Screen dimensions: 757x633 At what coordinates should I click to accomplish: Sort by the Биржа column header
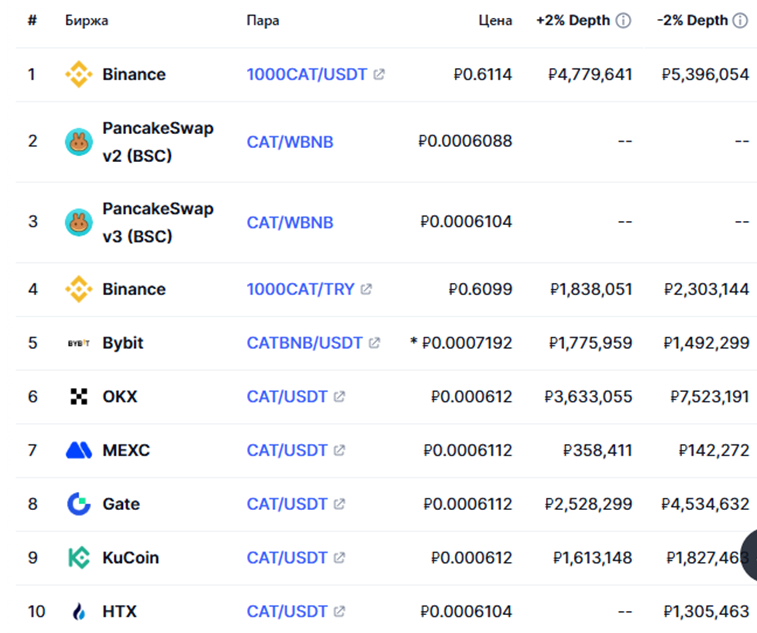click(x=86, y=21)
